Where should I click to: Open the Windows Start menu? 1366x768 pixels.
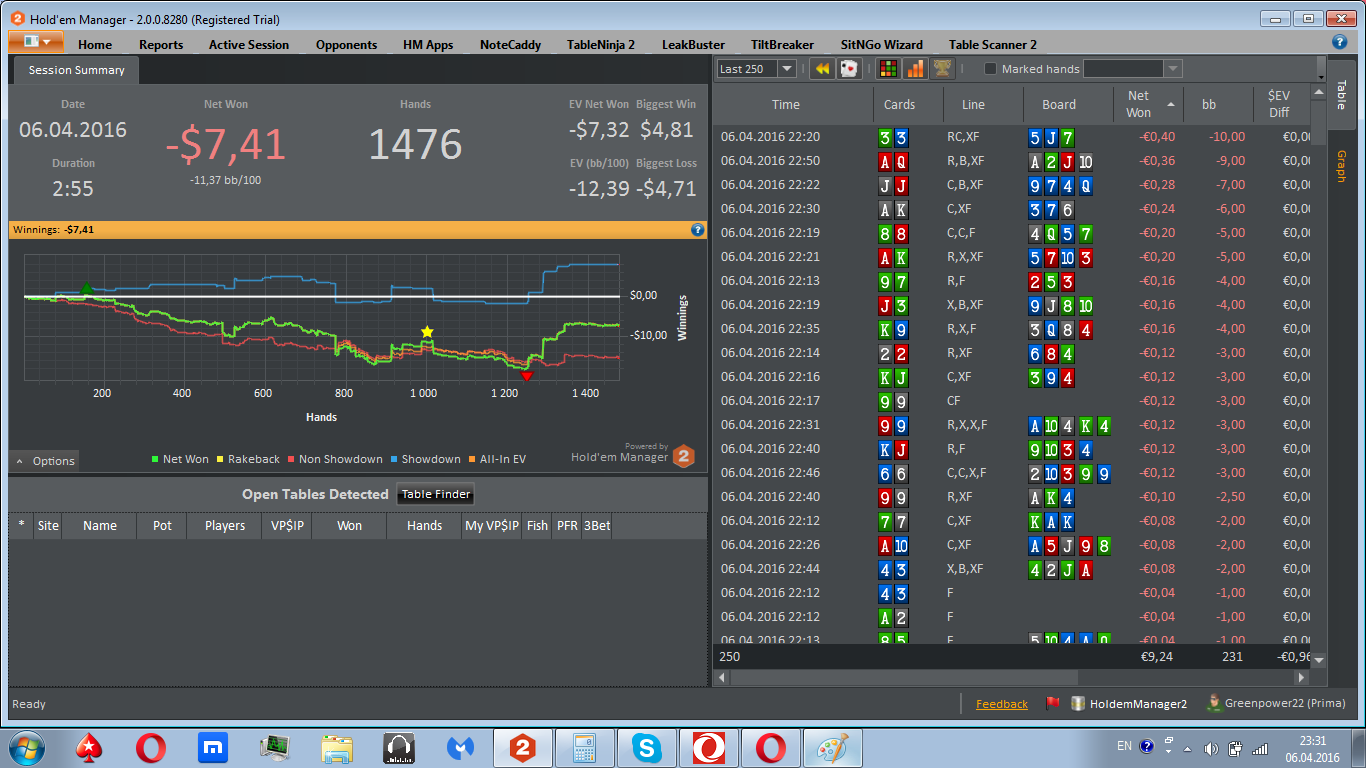click(26, 747)
